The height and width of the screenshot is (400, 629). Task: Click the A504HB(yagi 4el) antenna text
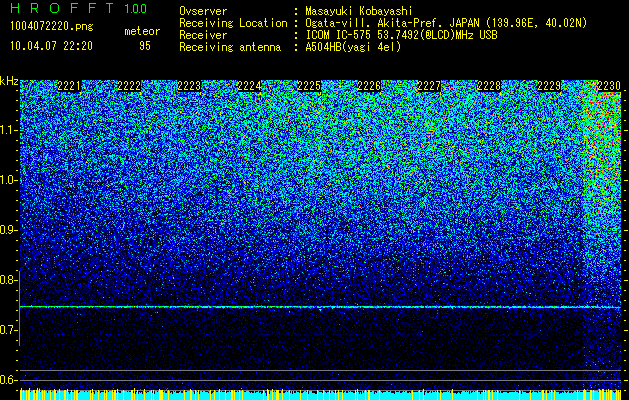[x=353, y=47]
